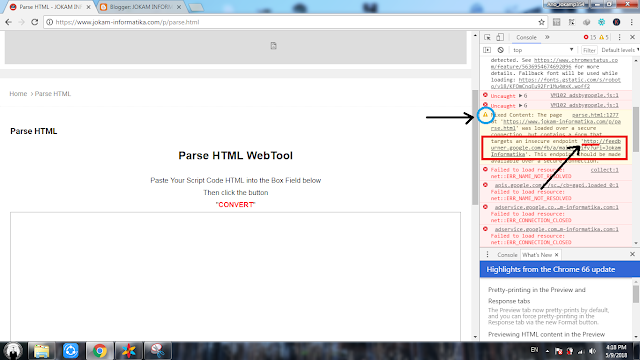Open DevTools customize three-dot menu
640x360 pixels.
click(x=619, y=37)
